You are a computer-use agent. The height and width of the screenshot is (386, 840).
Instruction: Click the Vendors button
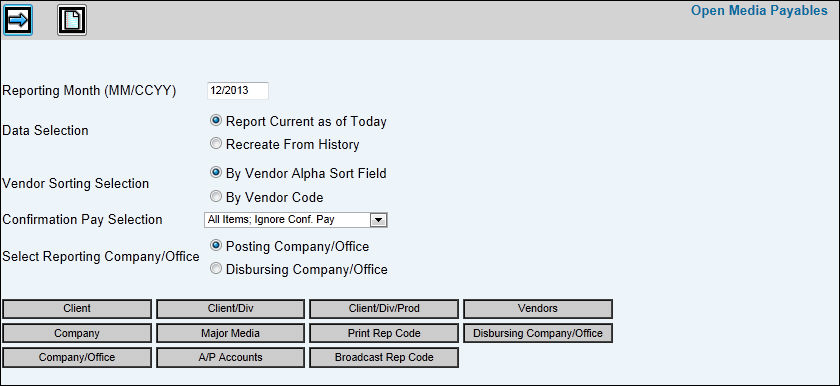pos(538,309)
